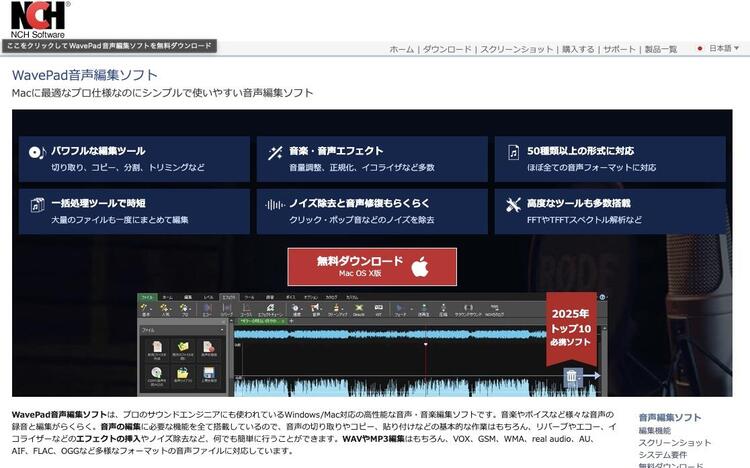
Task: Click the 逆再生 icon in WavePad toolbar
Action: [x=424, y=310]
